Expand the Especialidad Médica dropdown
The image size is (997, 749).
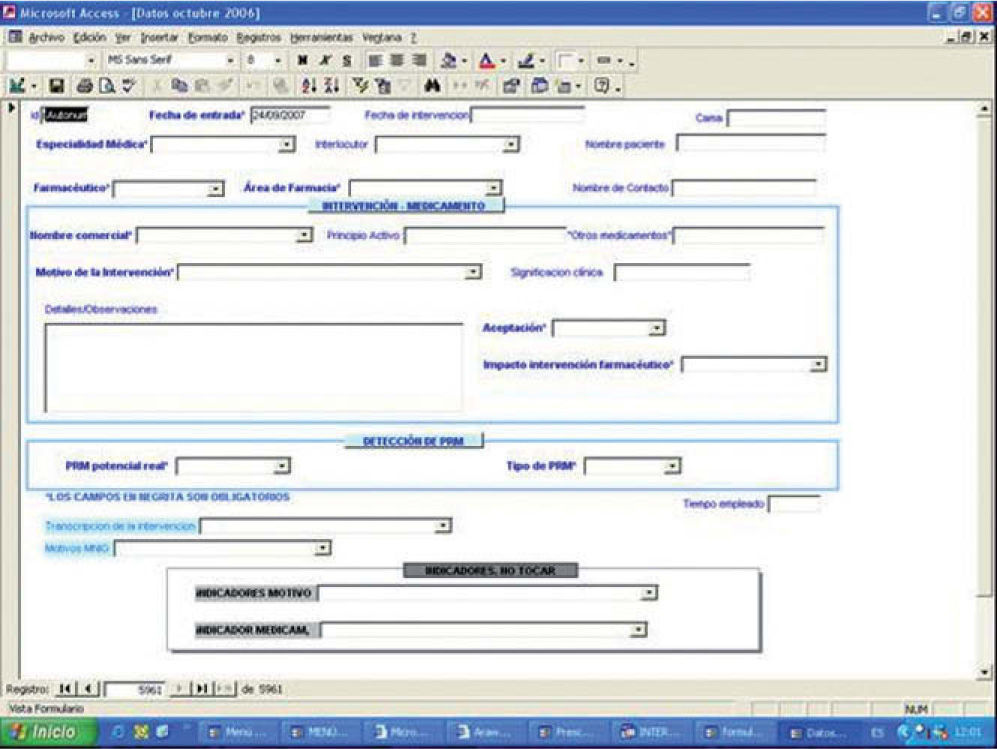coord(287,145)
